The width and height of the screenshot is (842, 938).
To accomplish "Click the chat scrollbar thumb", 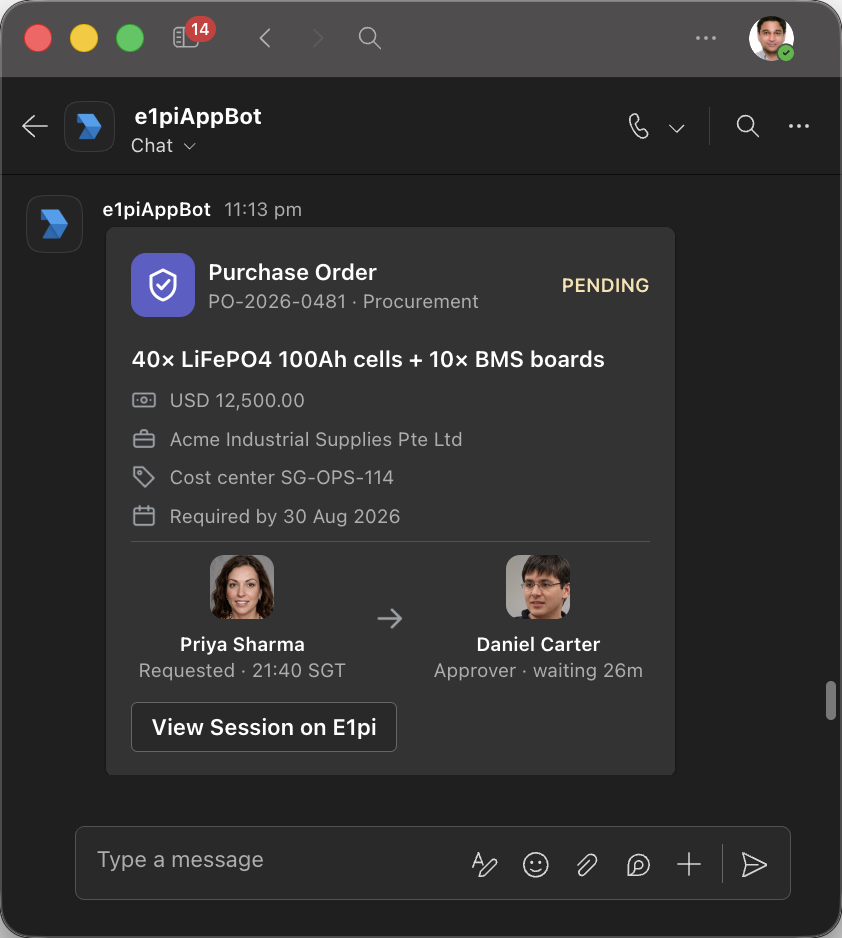I will coord(831,701).
